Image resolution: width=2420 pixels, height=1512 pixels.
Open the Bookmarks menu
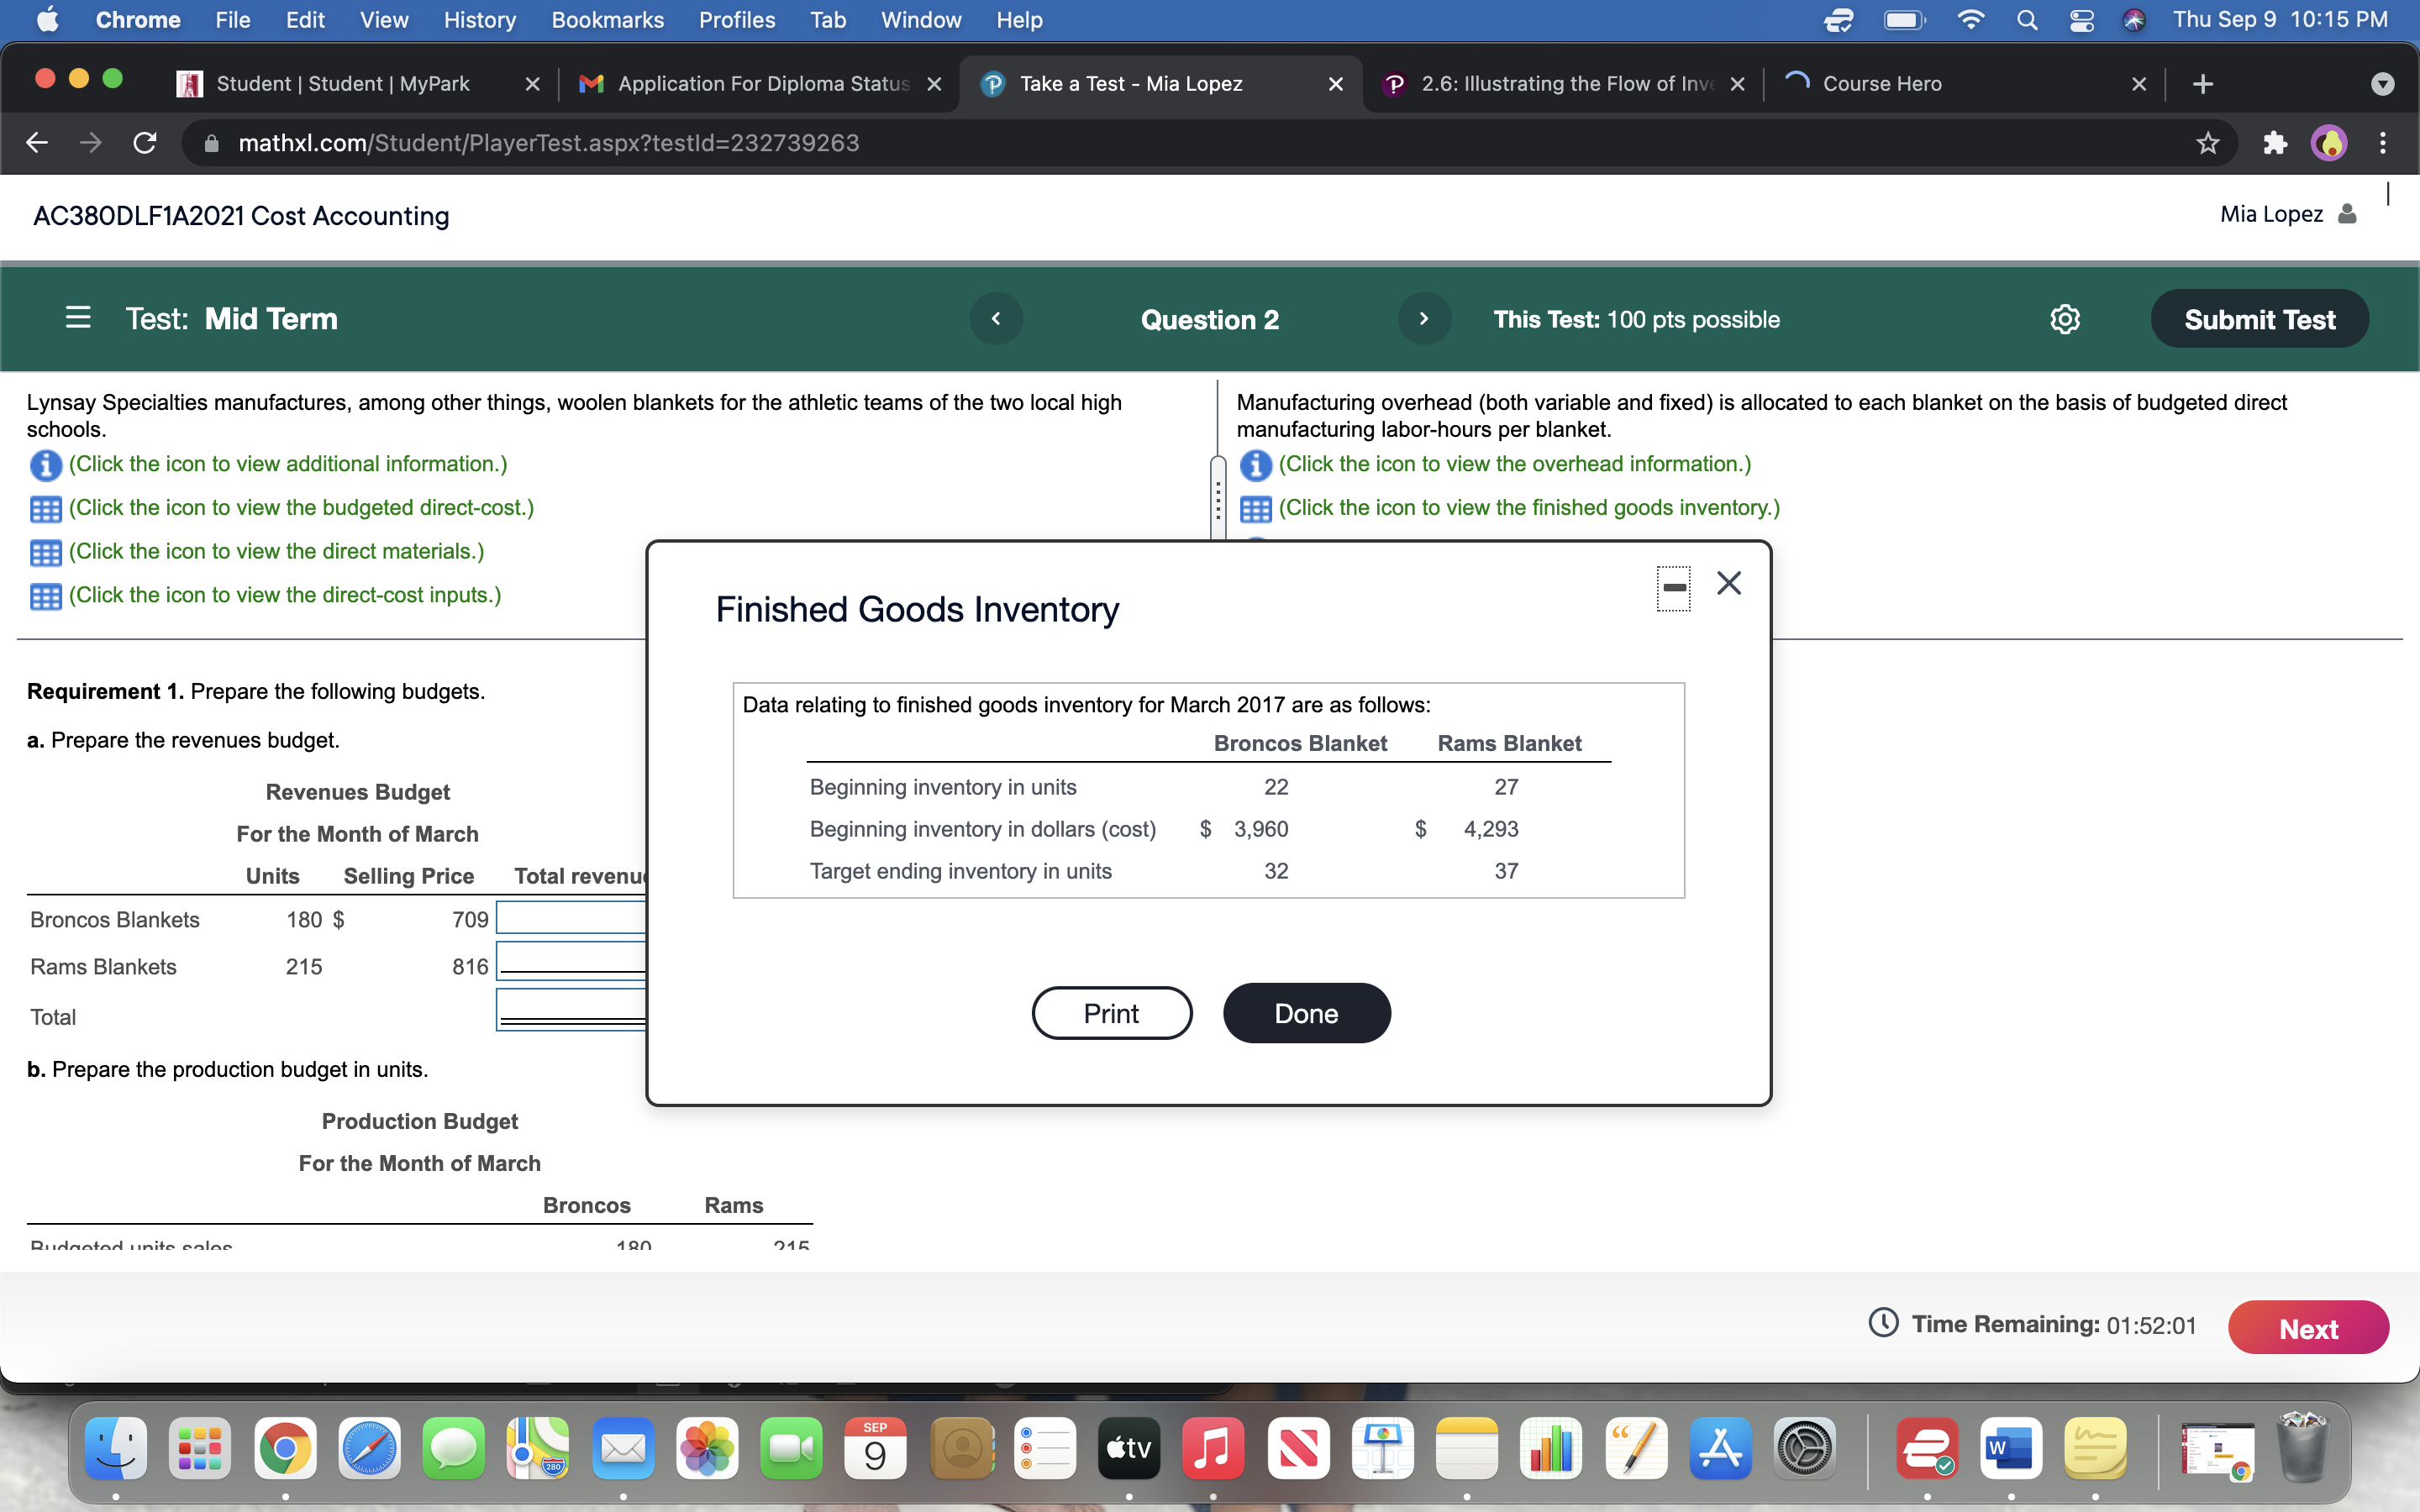[x=607, y=20]
